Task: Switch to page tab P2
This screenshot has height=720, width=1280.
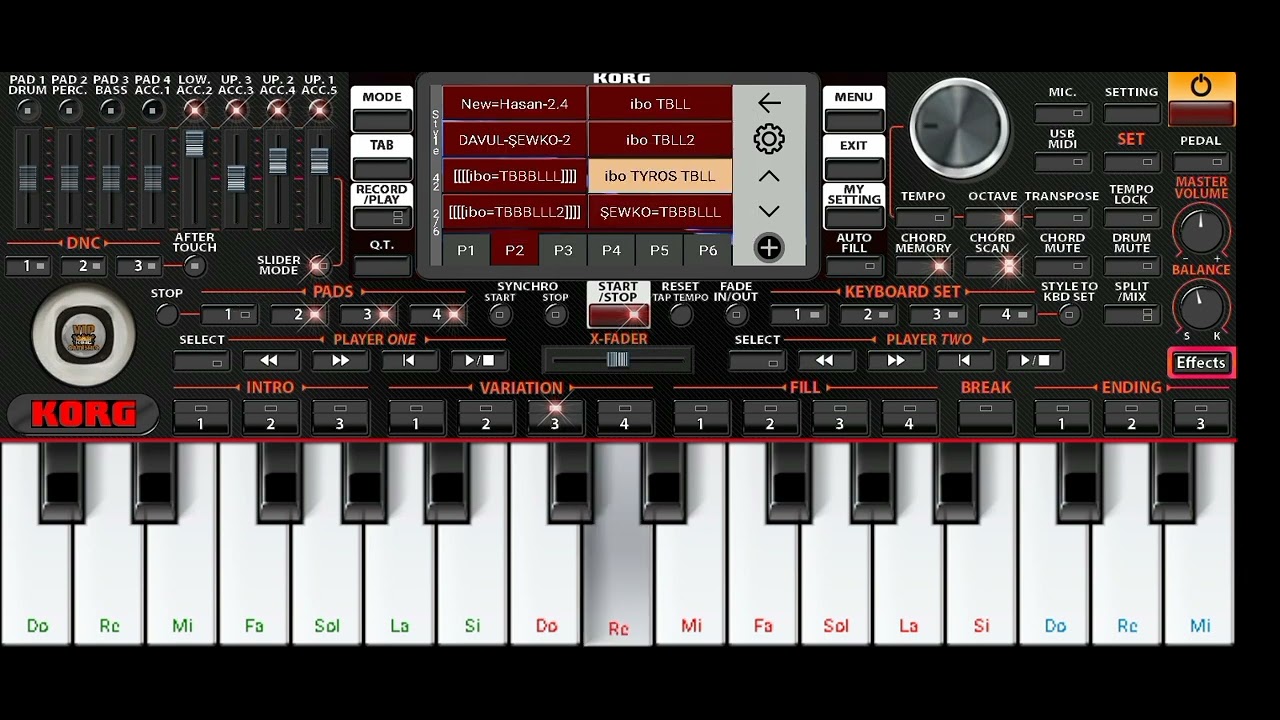Action: coord(514,250)
